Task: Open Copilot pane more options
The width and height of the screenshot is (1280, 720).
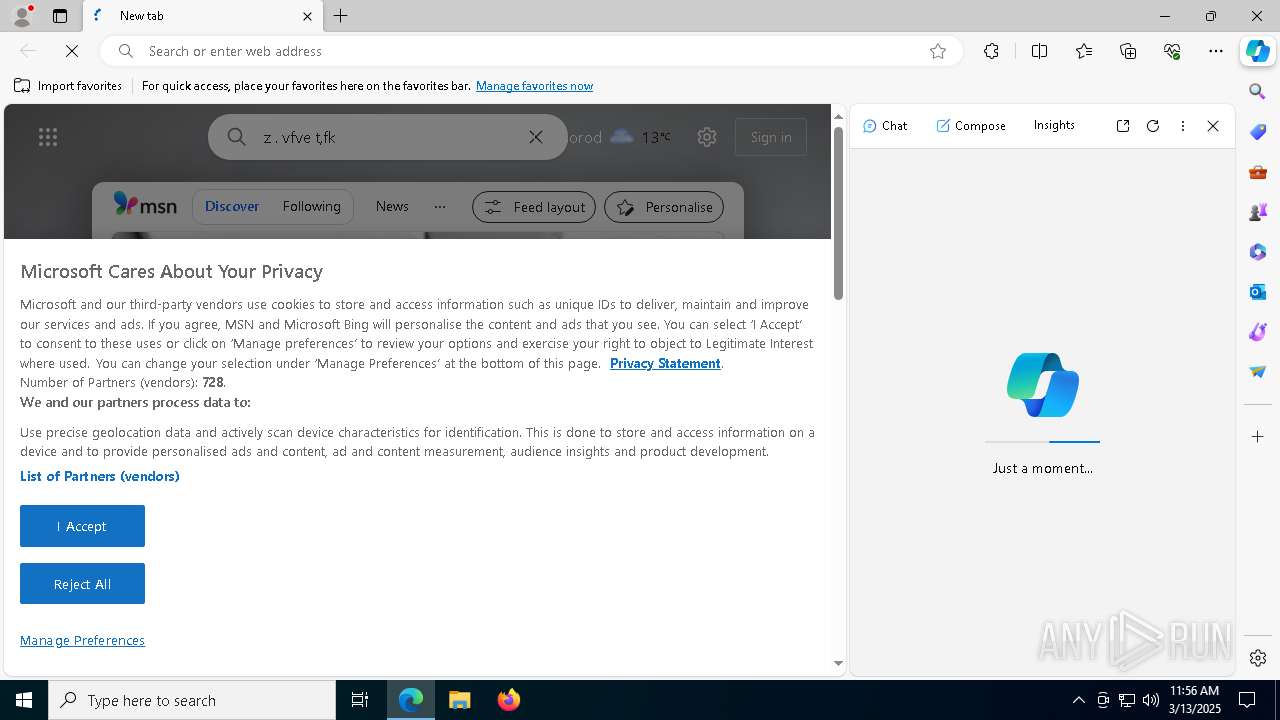Action: click(x=1183, y=125)
